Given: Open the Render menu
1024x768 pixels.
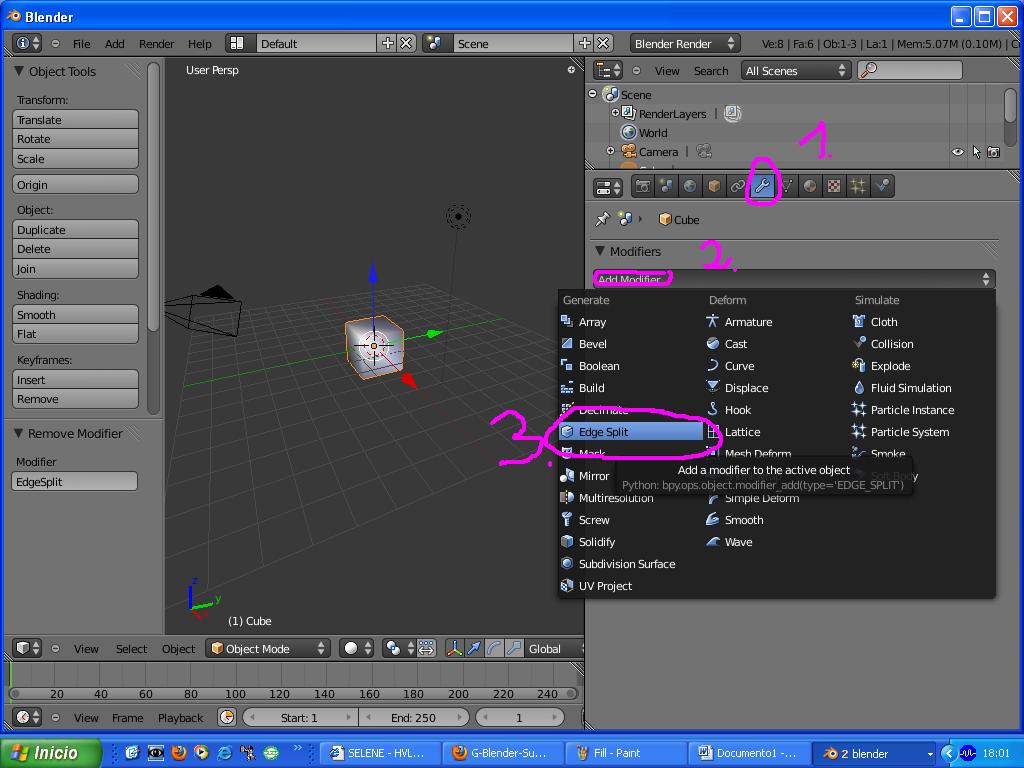Looking at the screenshot, I should click(x=156, y=44).
